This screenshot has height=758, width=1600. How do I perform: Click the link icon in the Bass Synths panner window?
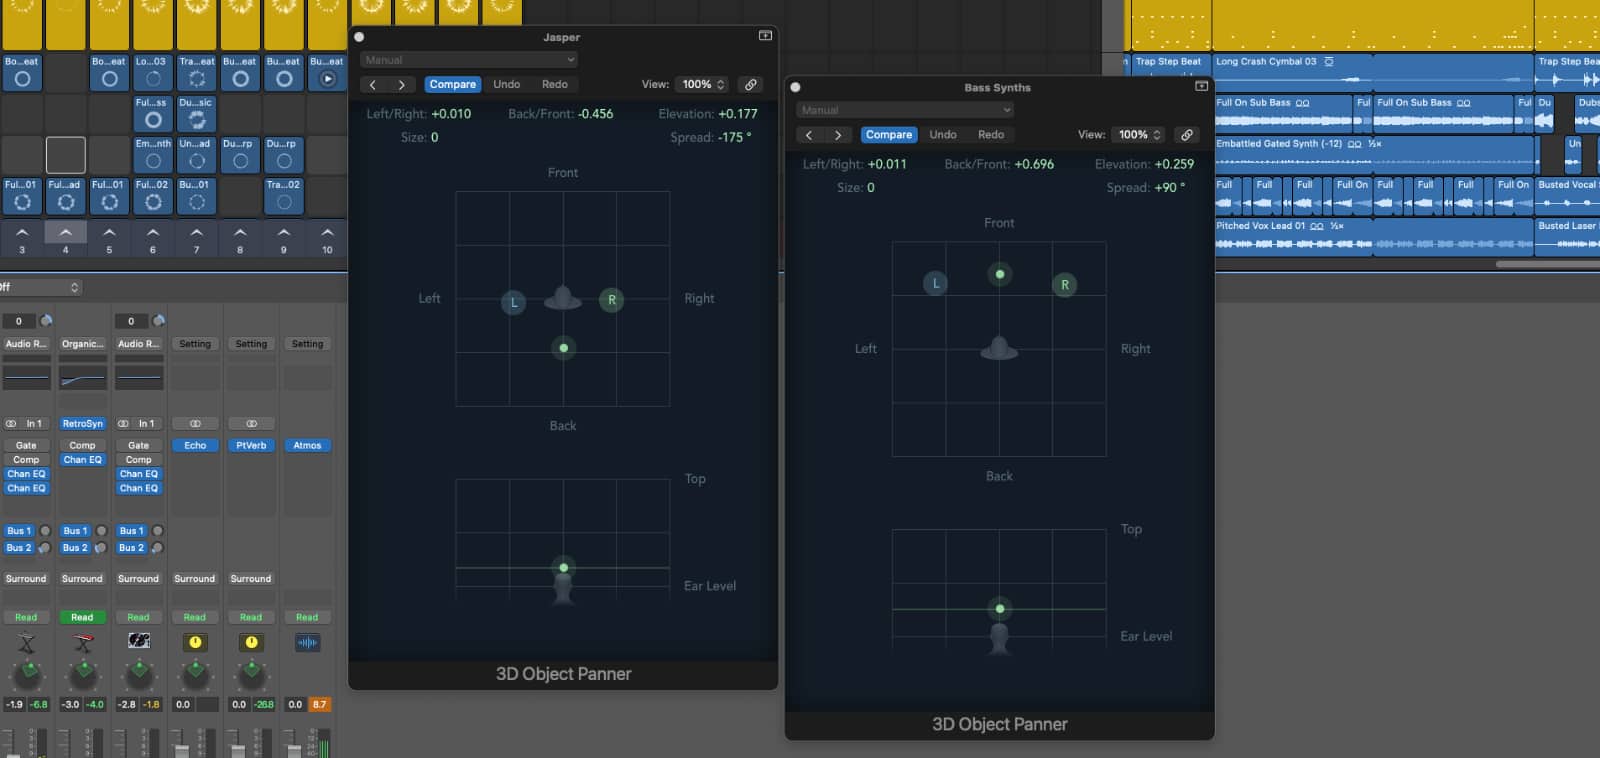click(x=1187, y=135)
